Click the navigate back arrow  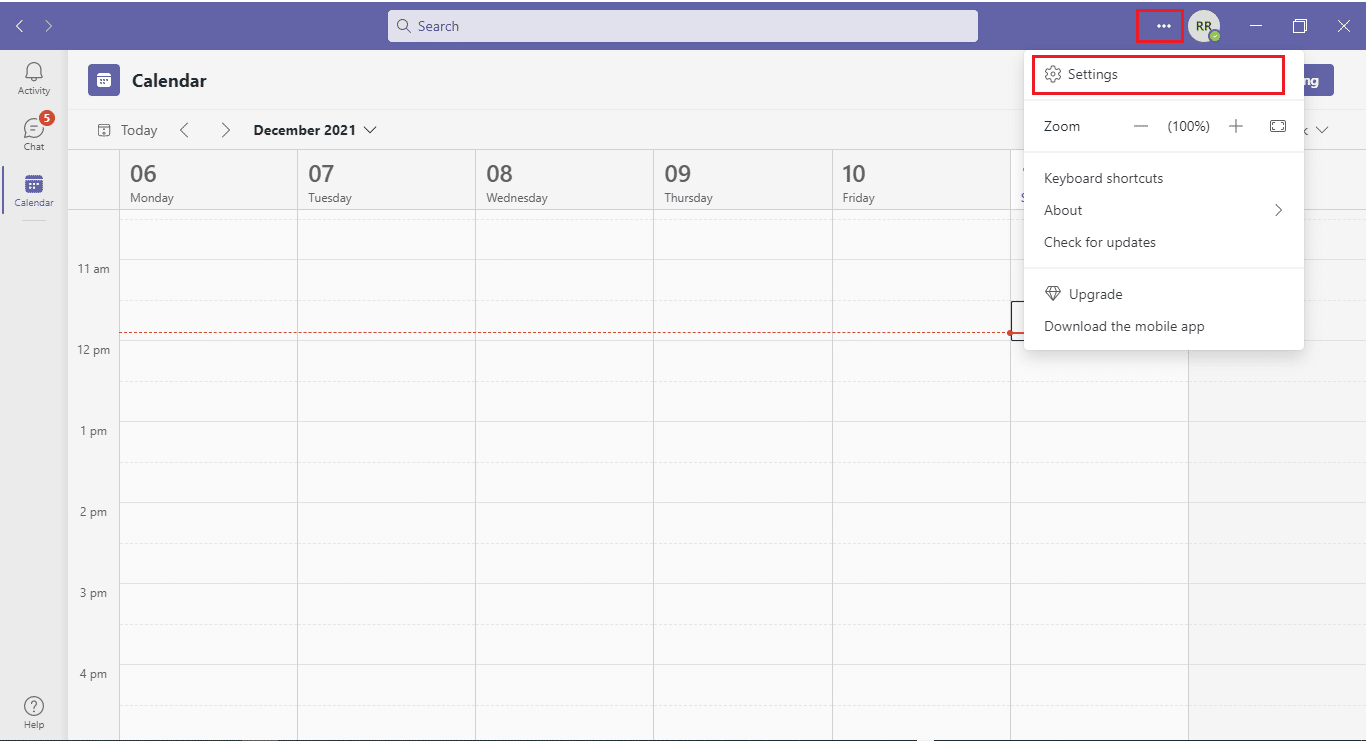(x=20, y=26)
